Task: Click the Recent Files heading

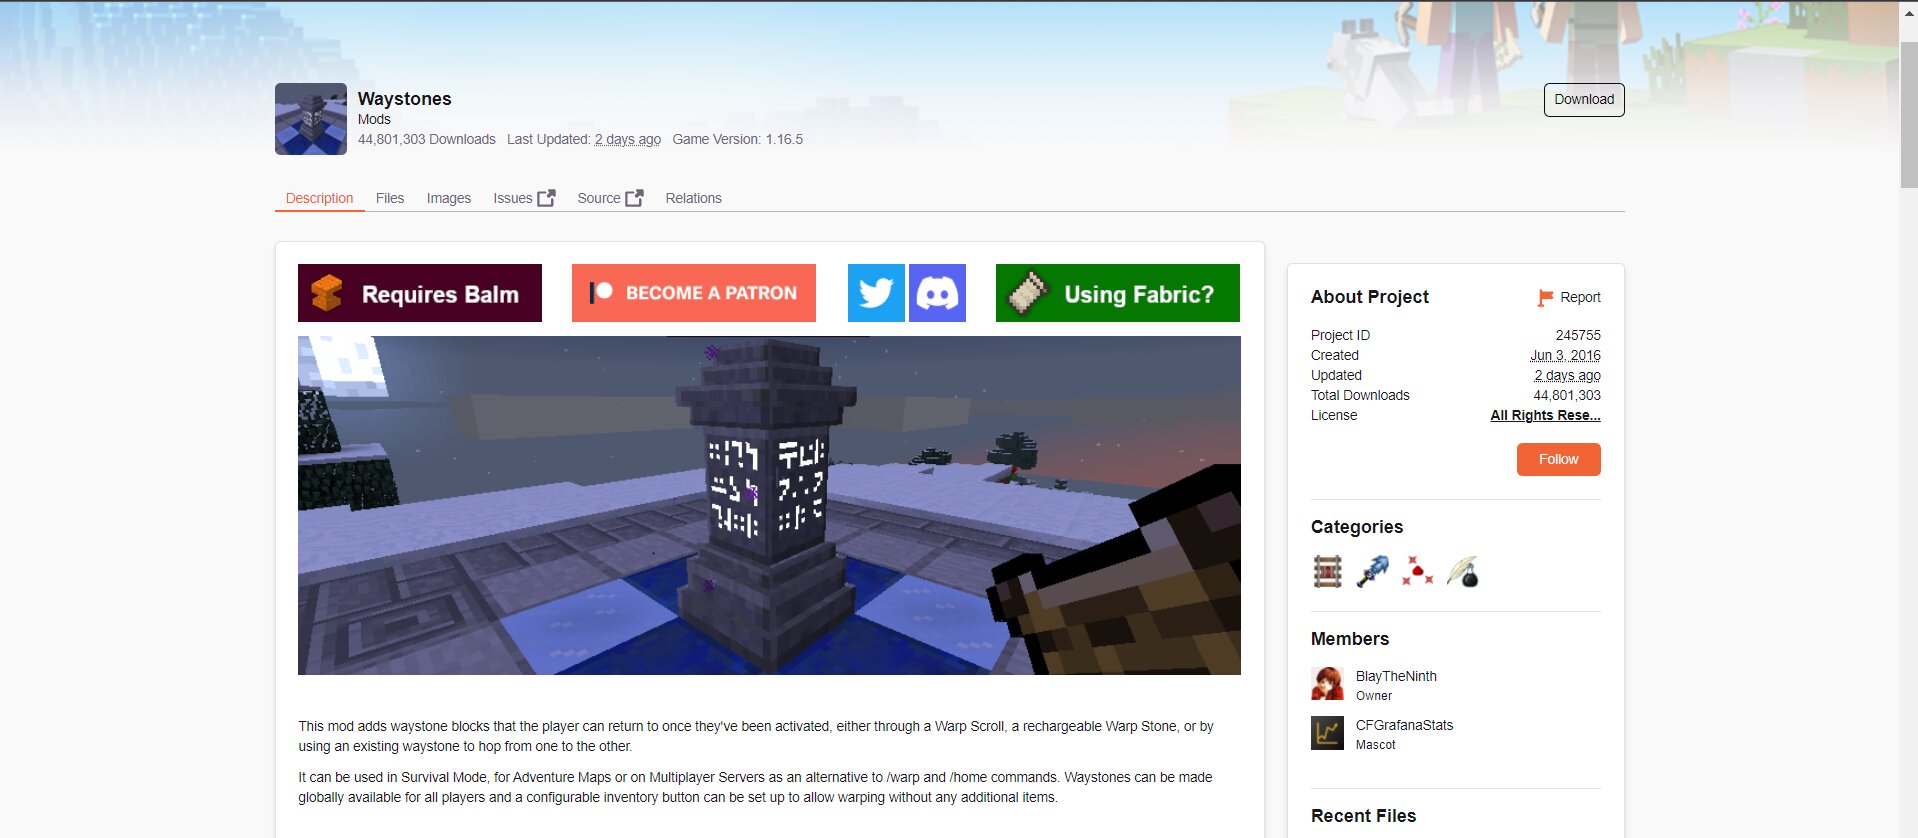Action: click(1364, 816)
